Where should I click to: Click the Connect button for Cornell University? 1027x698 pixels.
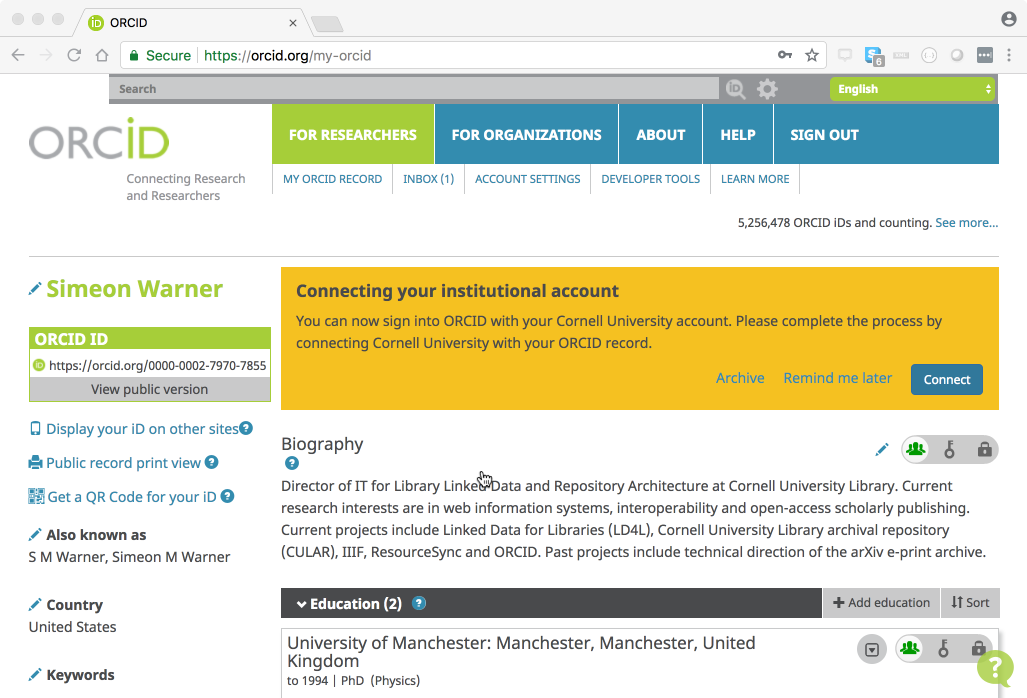(946, 379)
